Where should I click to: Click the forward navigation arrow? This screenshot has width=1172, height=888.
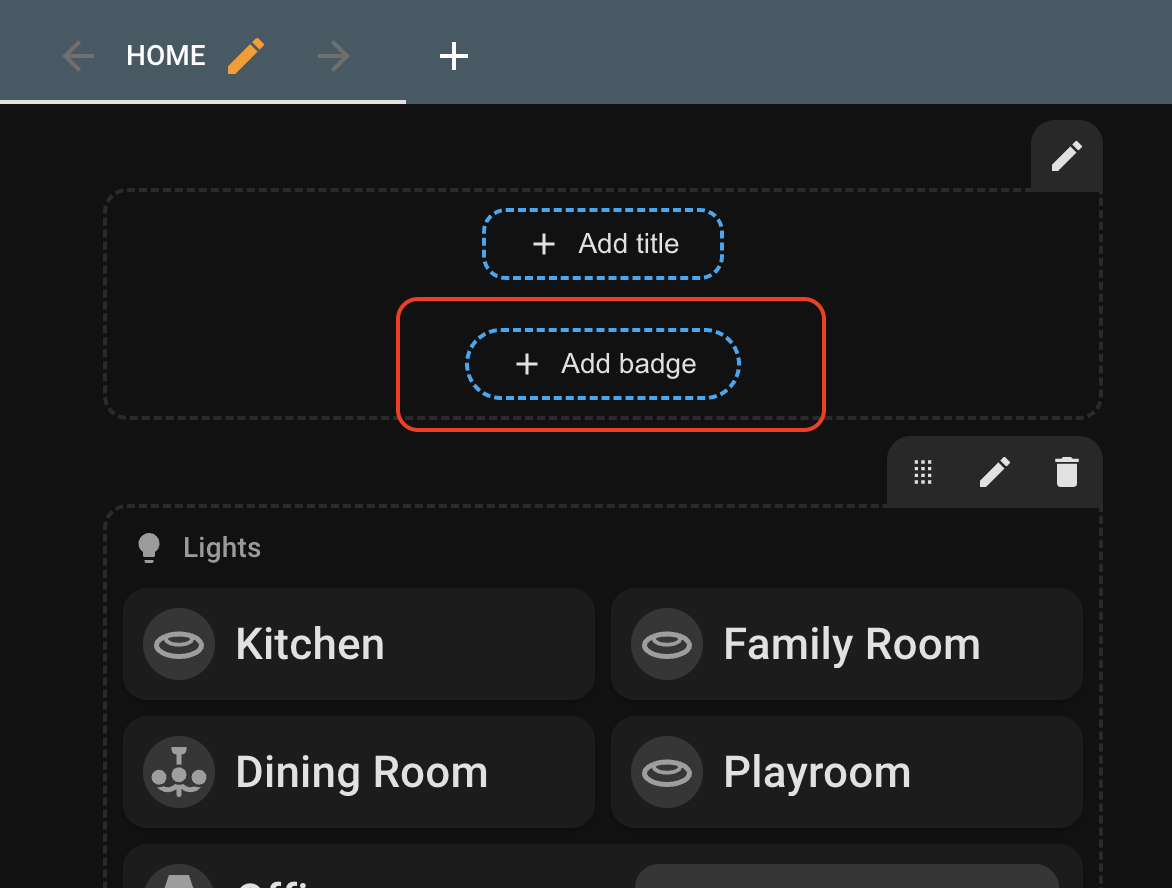333,56
